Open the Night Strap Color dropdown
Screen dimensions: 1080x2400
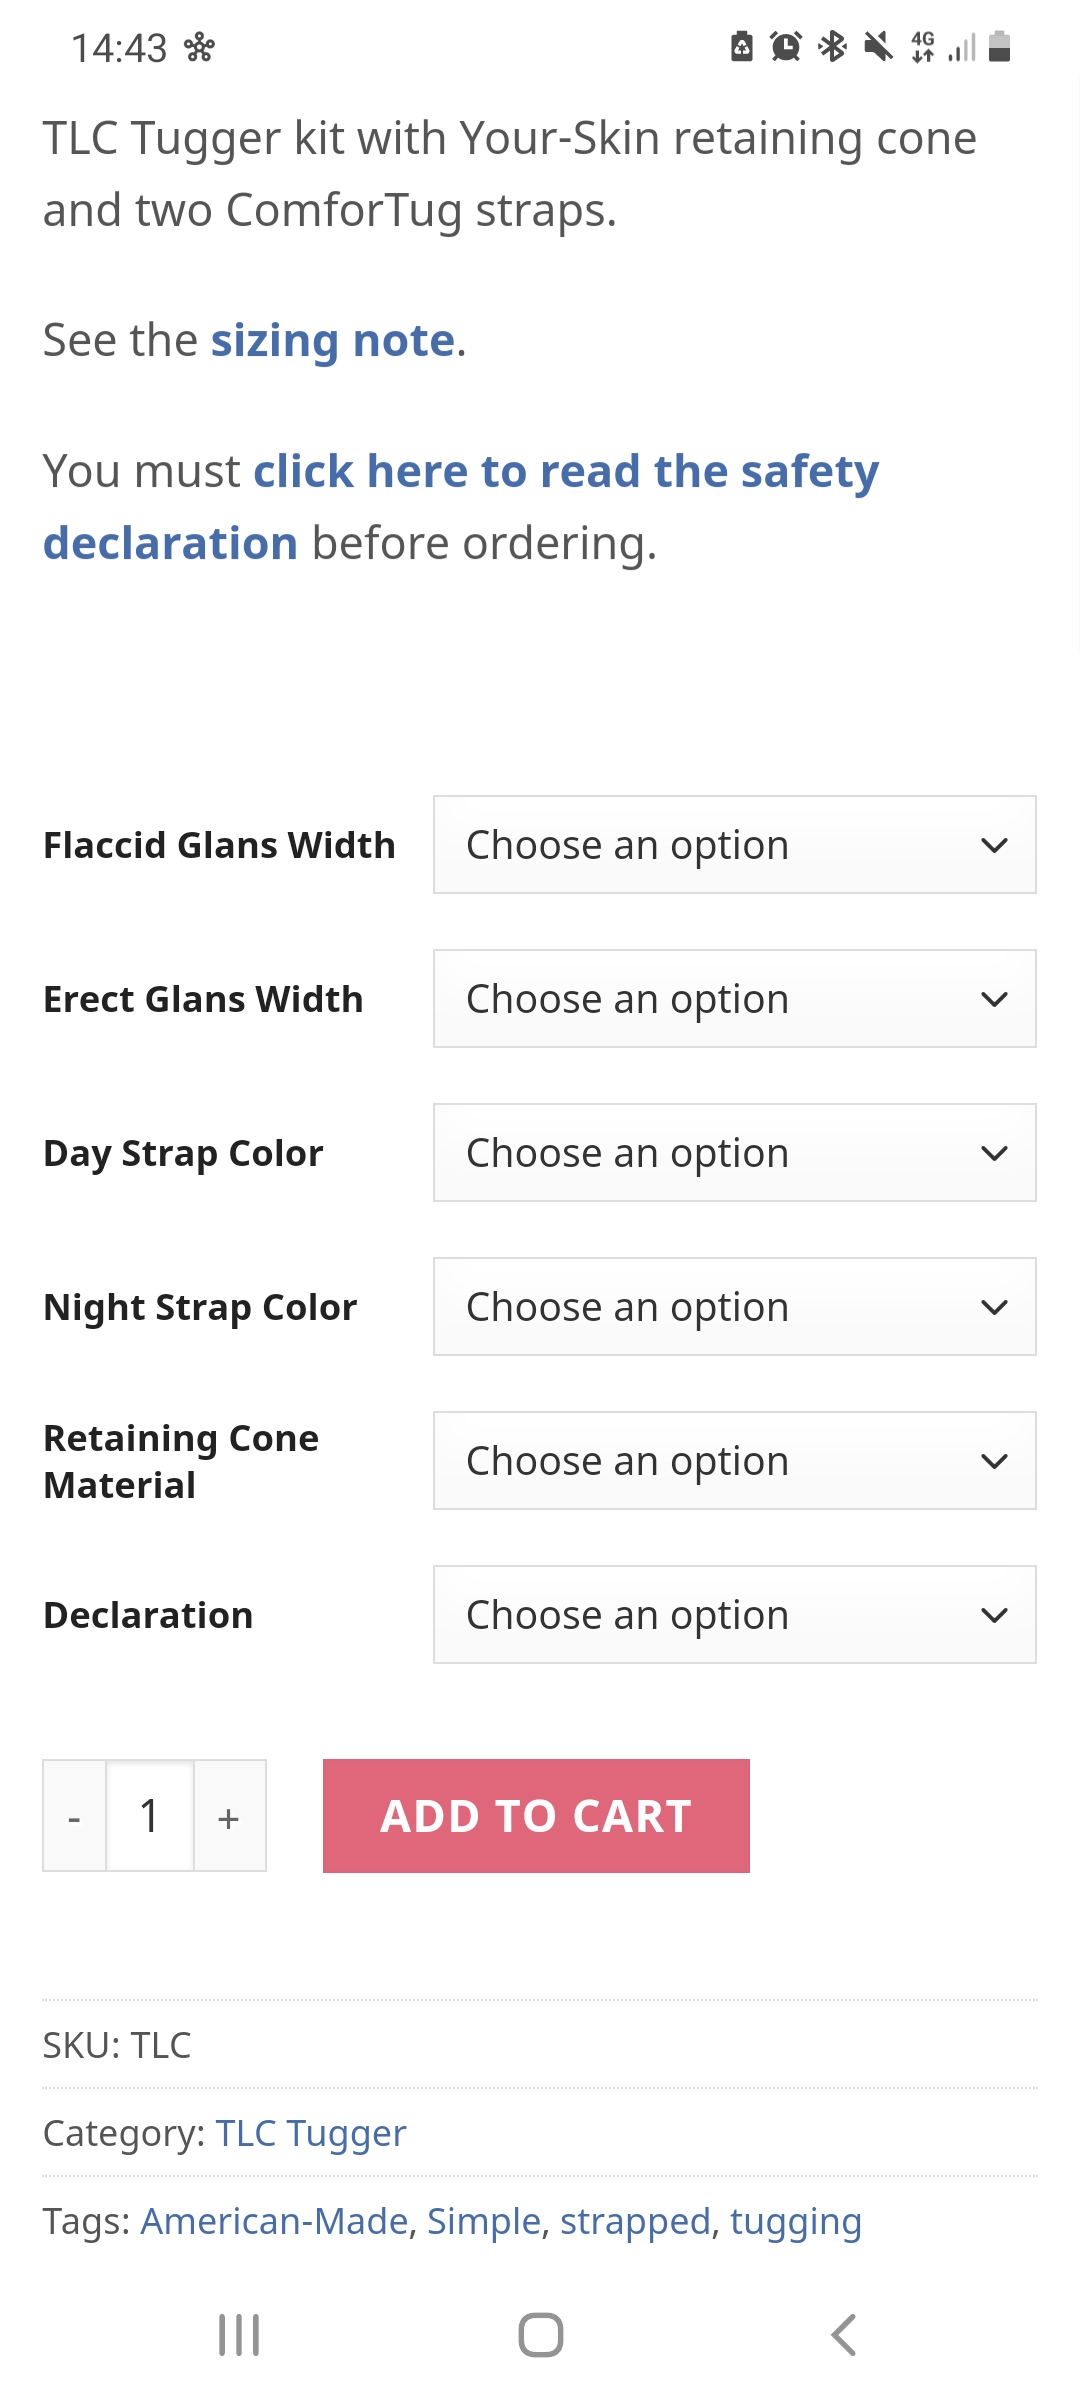coord(735,1307)
